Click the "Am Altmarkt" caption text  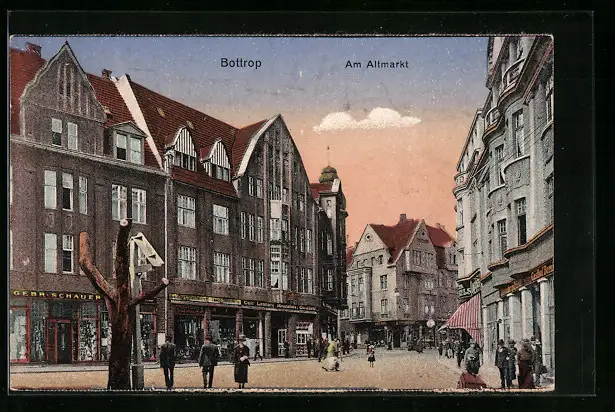click(376, 64)
